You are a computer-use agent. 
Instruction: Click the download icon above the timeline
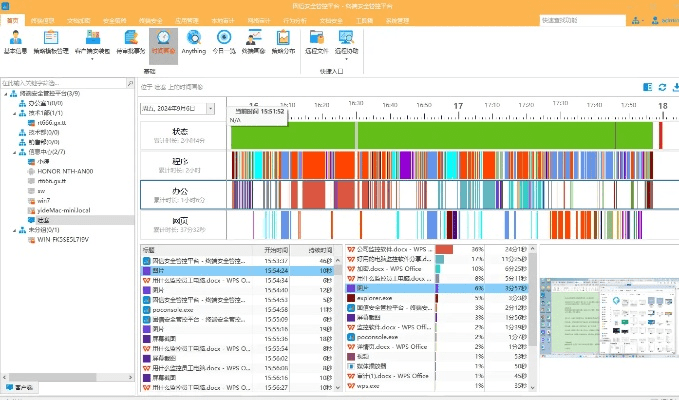click(673, 88)
